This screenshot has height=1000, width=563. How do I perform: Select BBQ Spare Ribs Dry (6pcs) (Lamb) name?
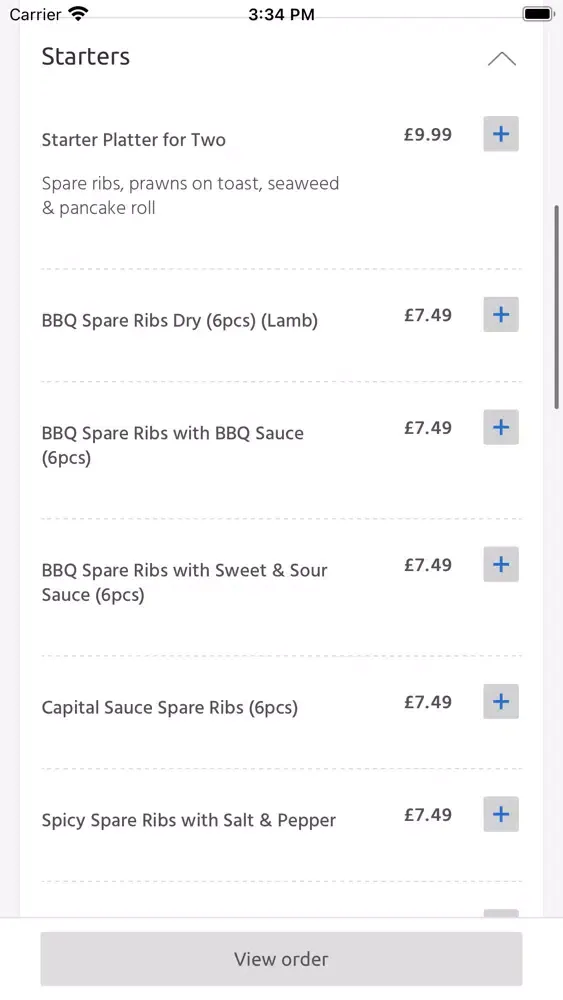click(180, 321)
